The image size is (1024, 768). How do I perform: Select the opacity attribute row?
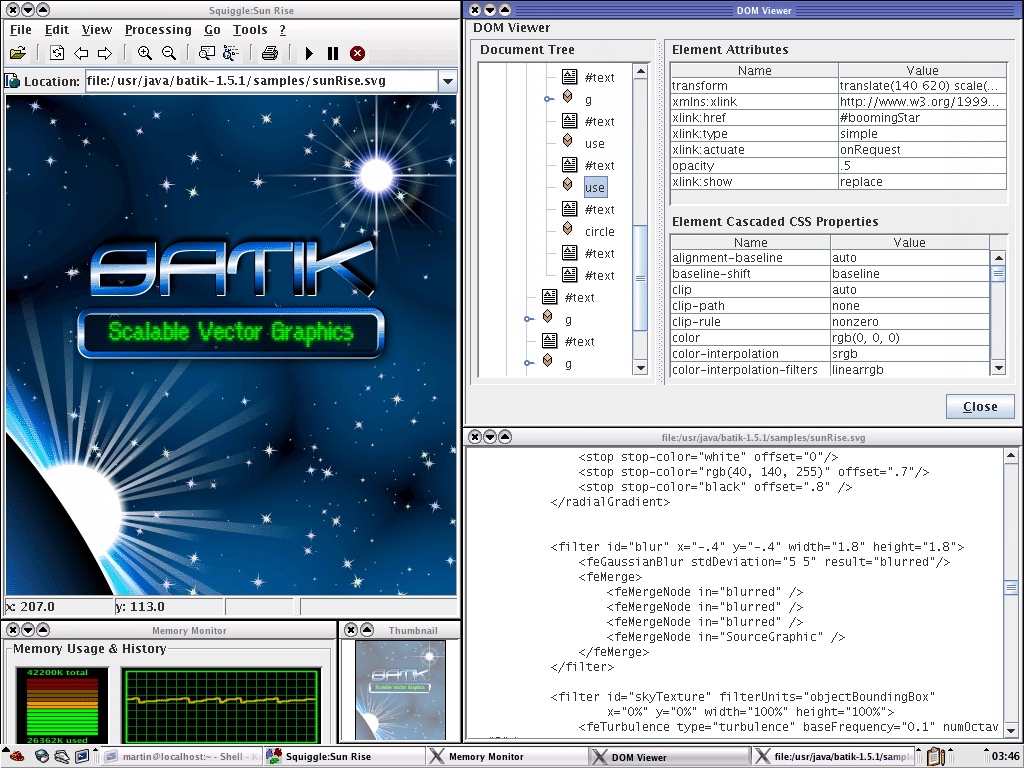(x=839, y=166)
